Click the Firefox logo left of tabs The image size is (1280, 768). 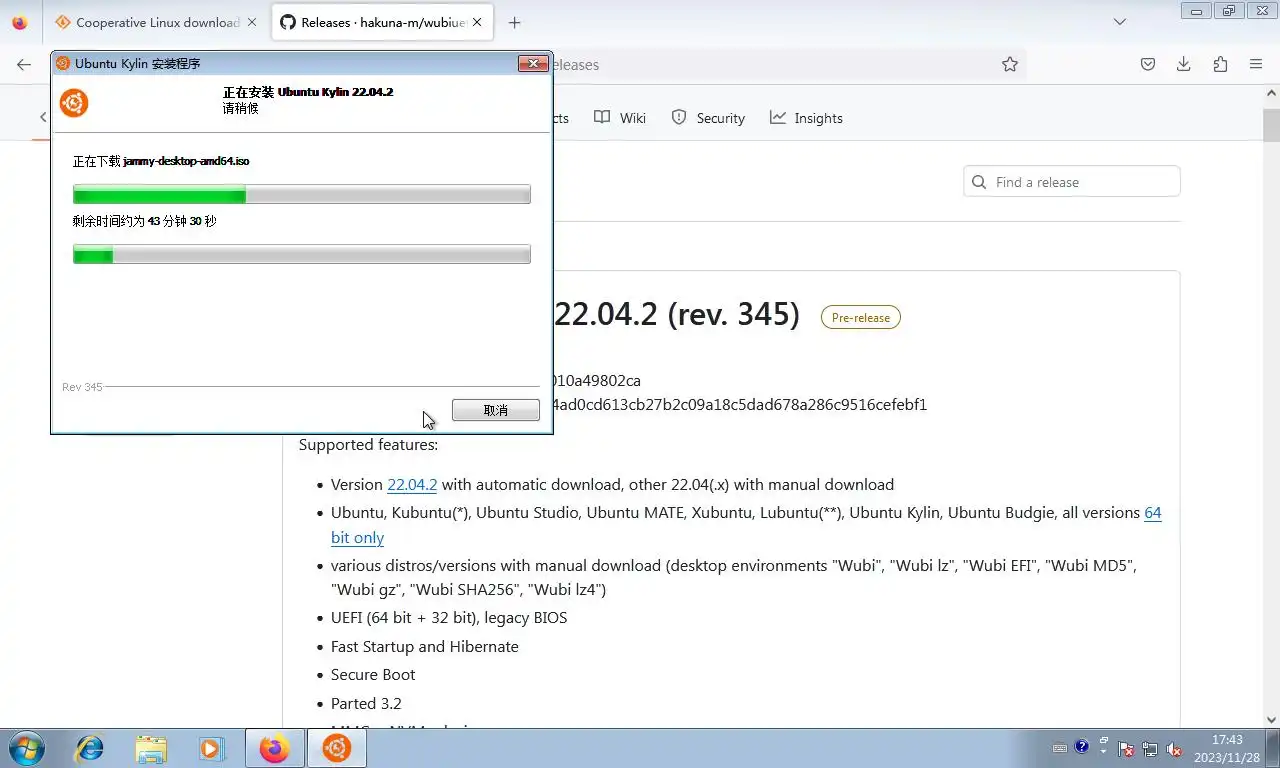click(20, 22)
